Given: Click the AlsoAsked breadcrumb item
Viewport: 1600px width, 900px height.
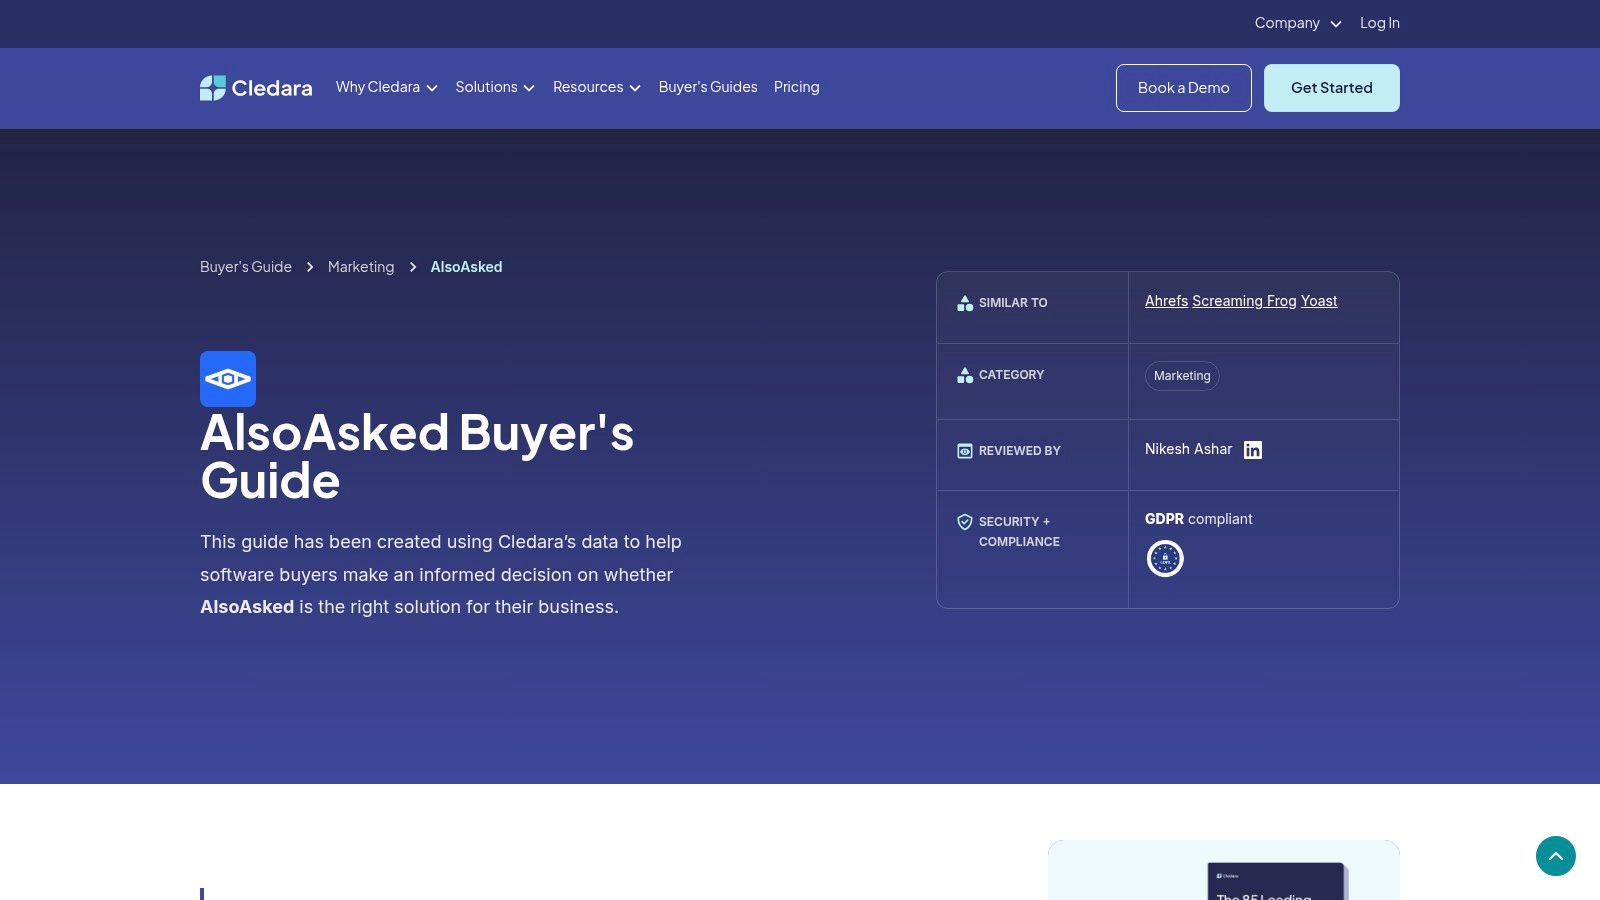Looking at the screenshot, I should click(x=467, y=267).
